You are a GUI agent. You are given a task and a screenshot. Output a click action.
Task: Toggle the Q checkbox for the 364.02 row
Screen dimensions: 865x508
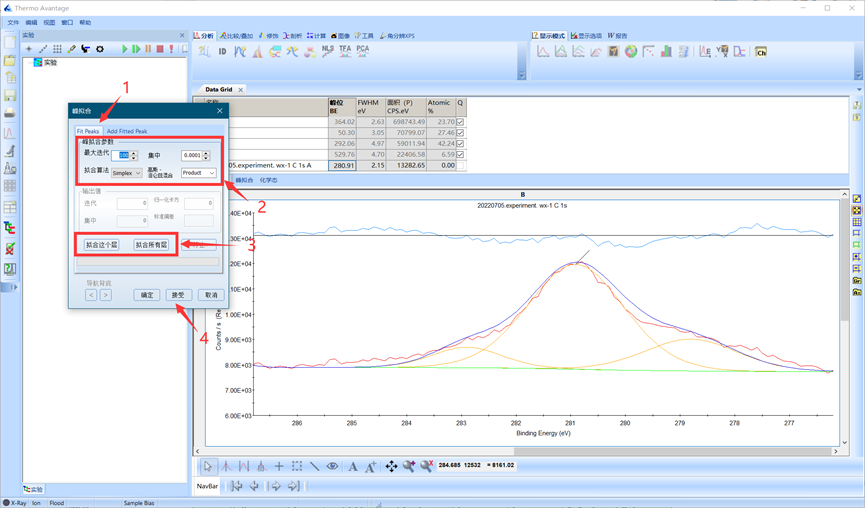(460, 122)
